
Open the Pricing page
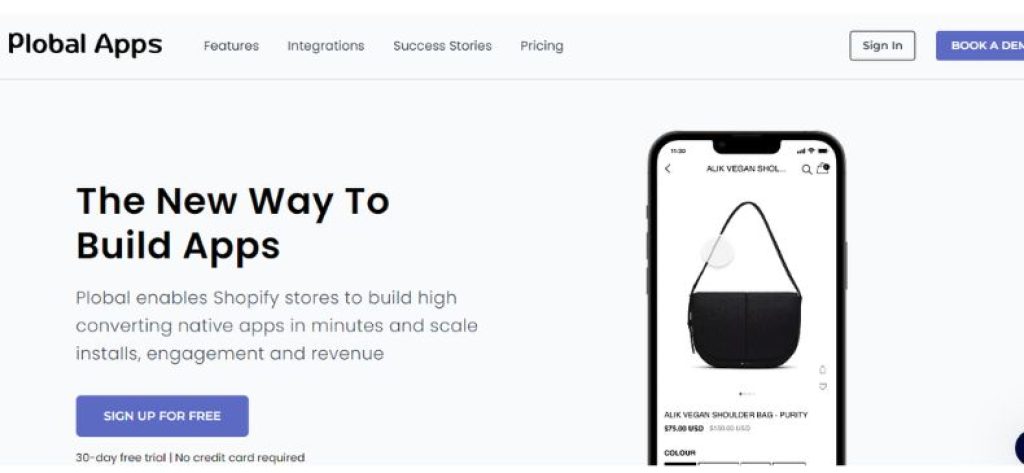pos(541,46)
